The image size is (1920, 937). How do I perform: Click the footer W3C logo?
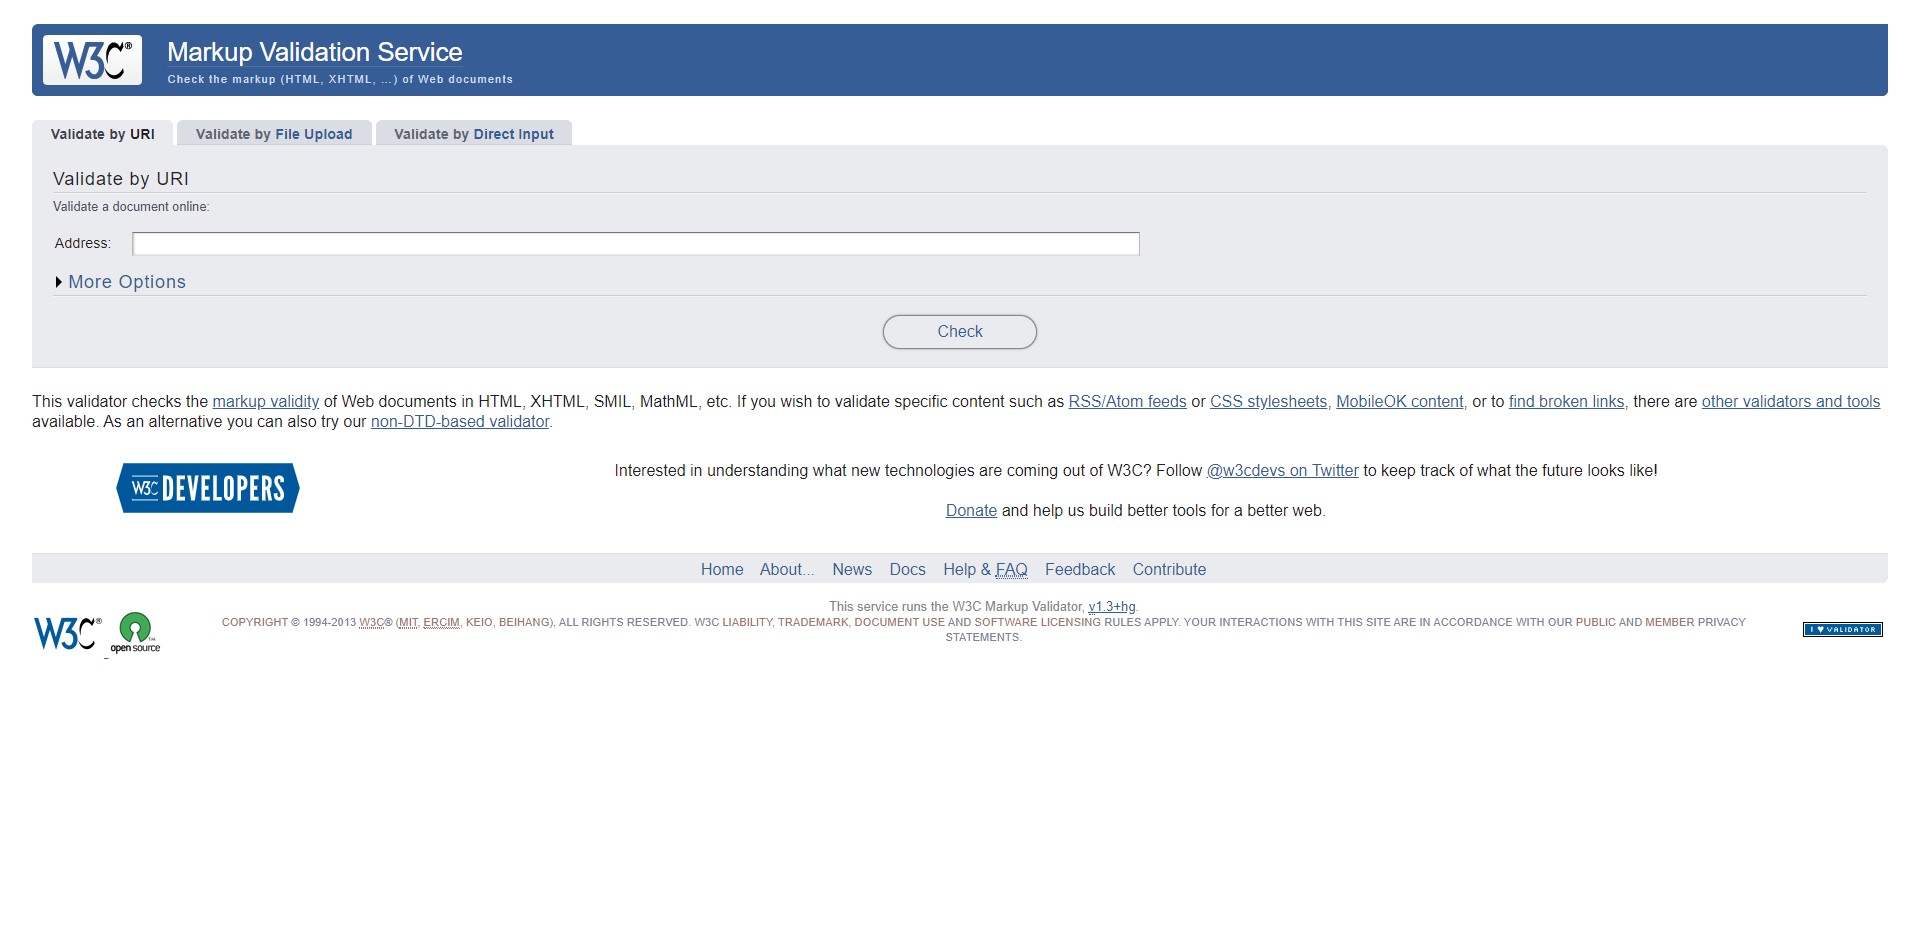coord(67,633)
